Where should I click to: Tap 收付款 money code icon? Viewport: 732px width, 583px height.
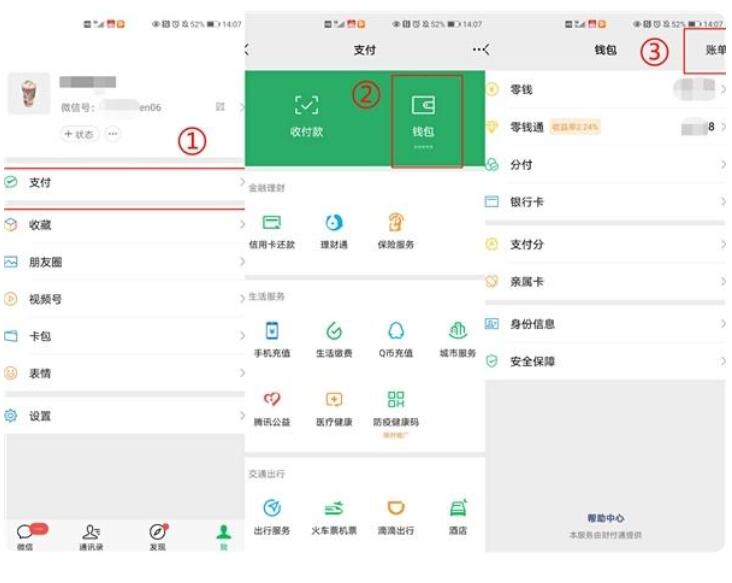306,116
